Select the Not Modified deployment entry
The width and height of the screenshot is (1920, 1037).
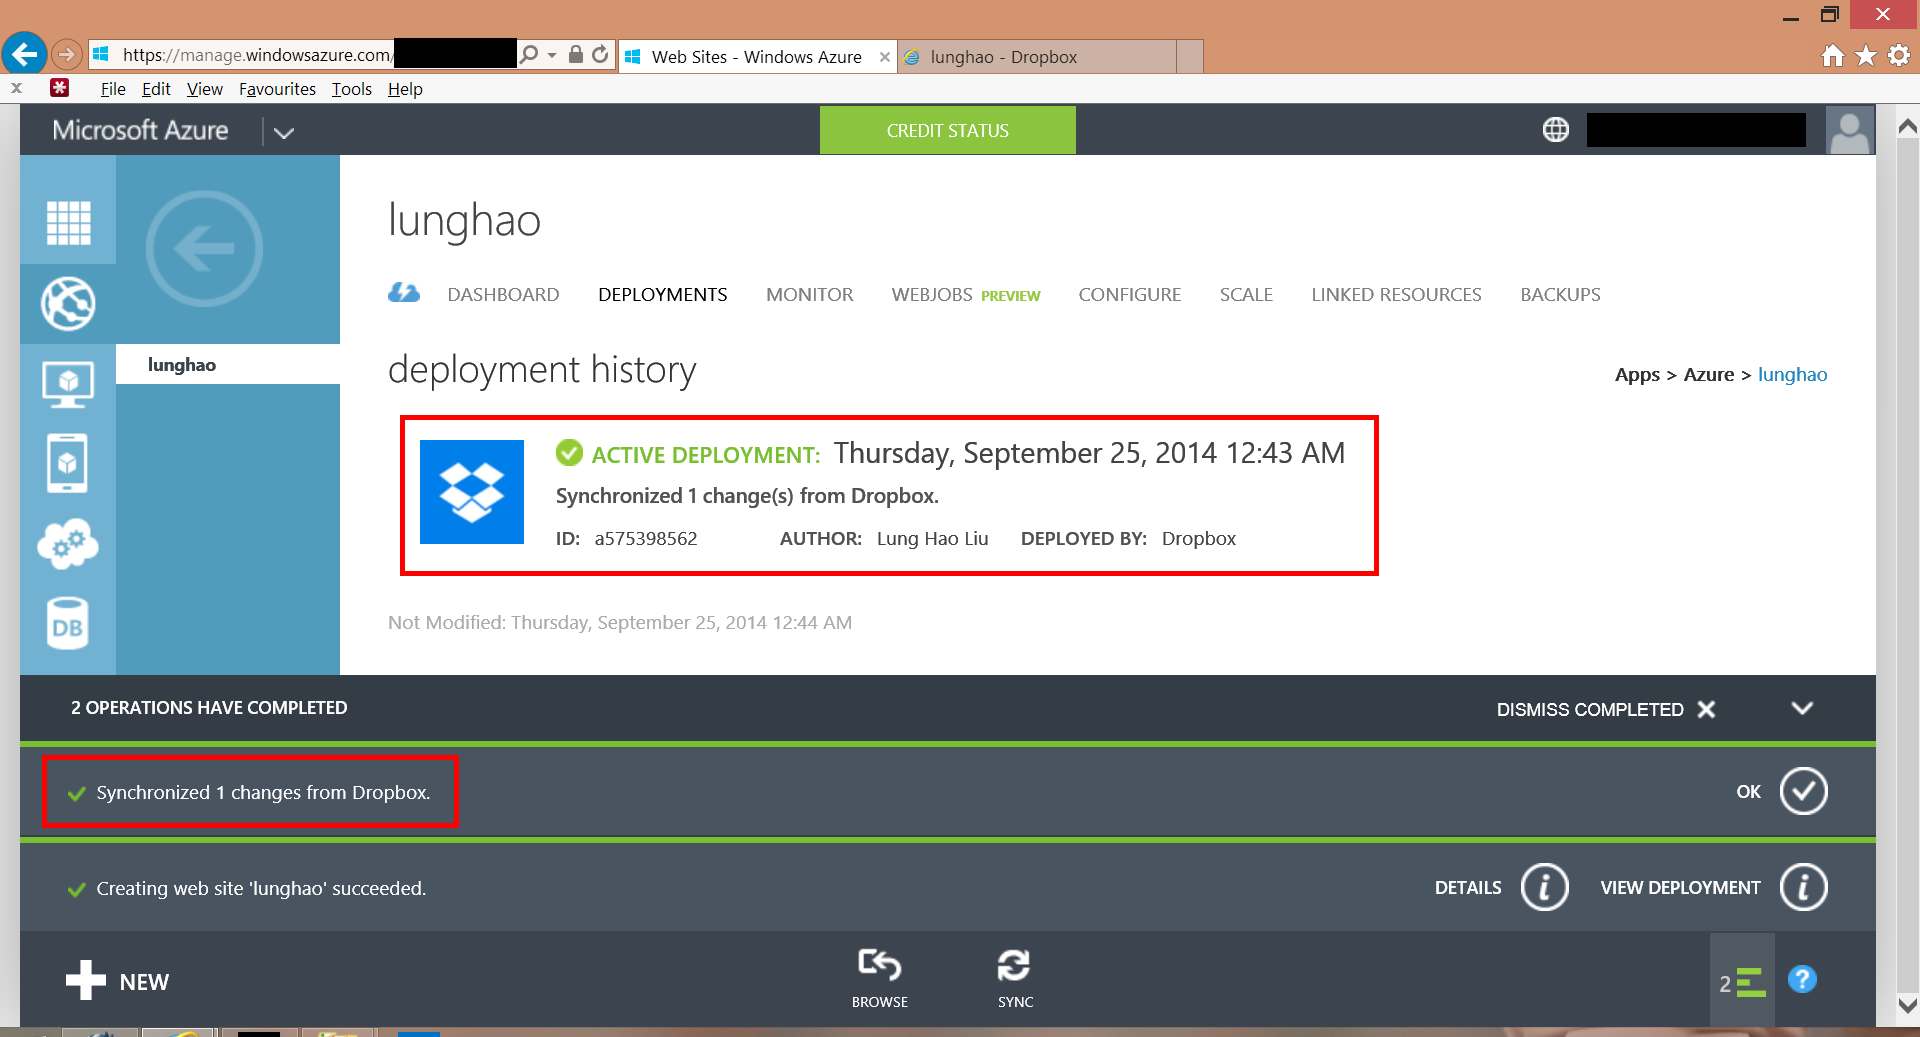pyautogui.click(x=620, y=622)
